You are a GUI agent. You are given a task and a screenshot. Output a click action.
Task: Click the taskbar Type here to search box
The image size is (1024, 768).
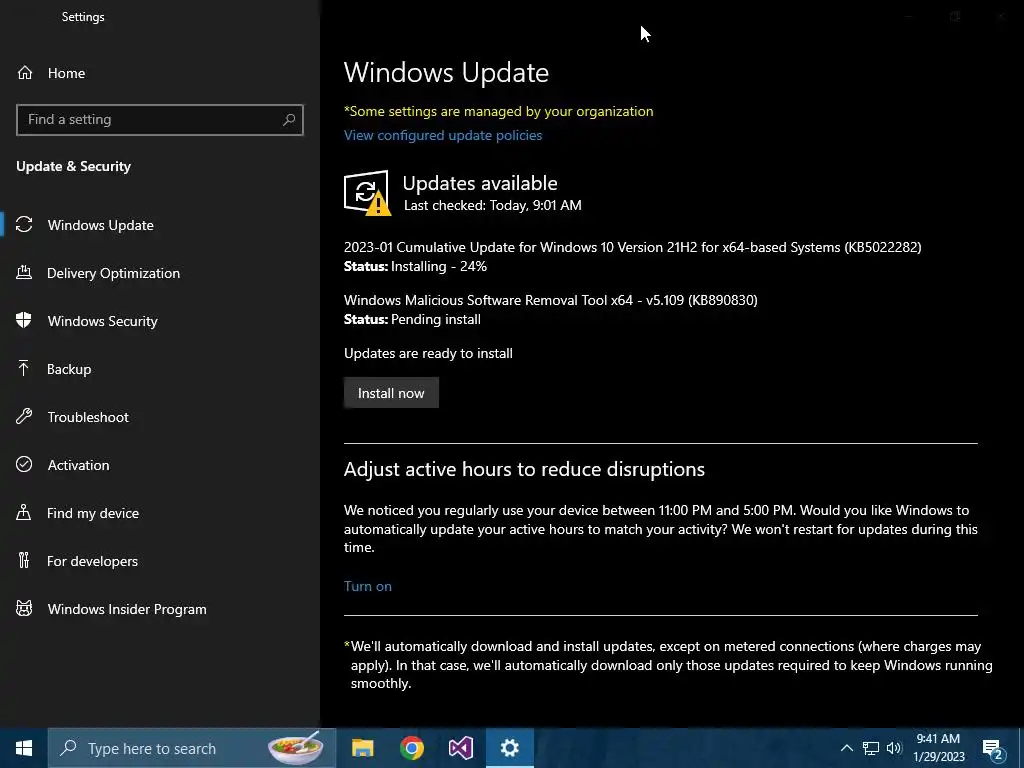(192, 748)
